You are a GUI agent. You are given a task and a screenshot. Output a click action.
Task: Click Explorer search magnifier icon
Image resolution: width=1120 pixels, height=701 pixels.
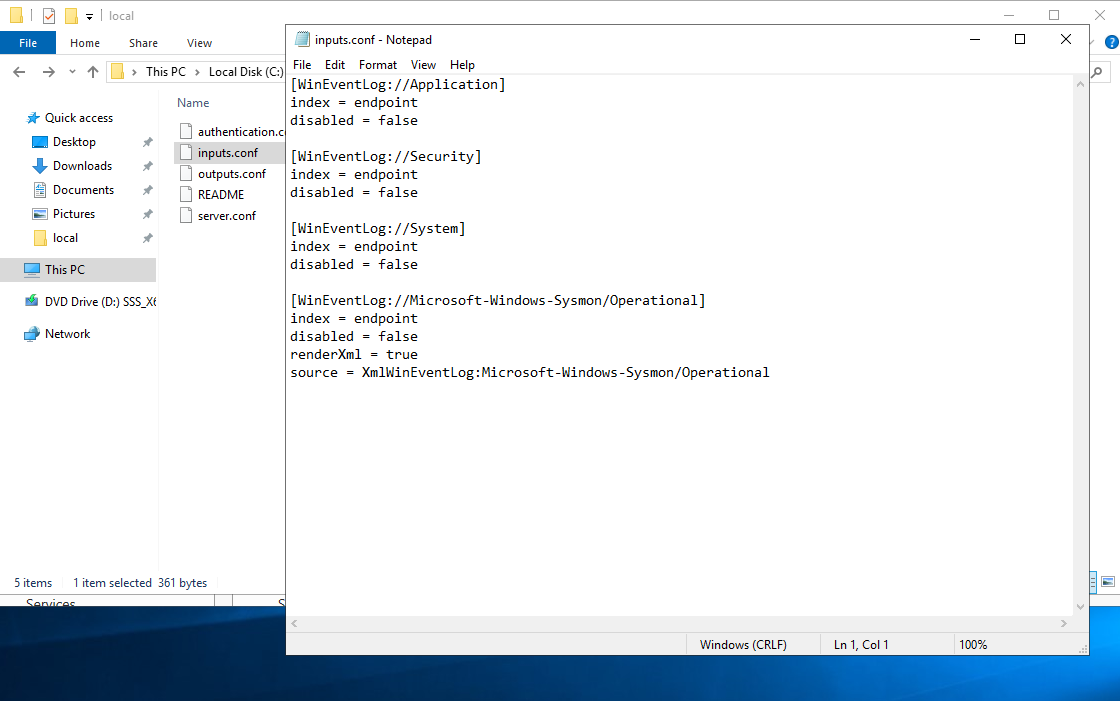click(x=1097, y=71)
